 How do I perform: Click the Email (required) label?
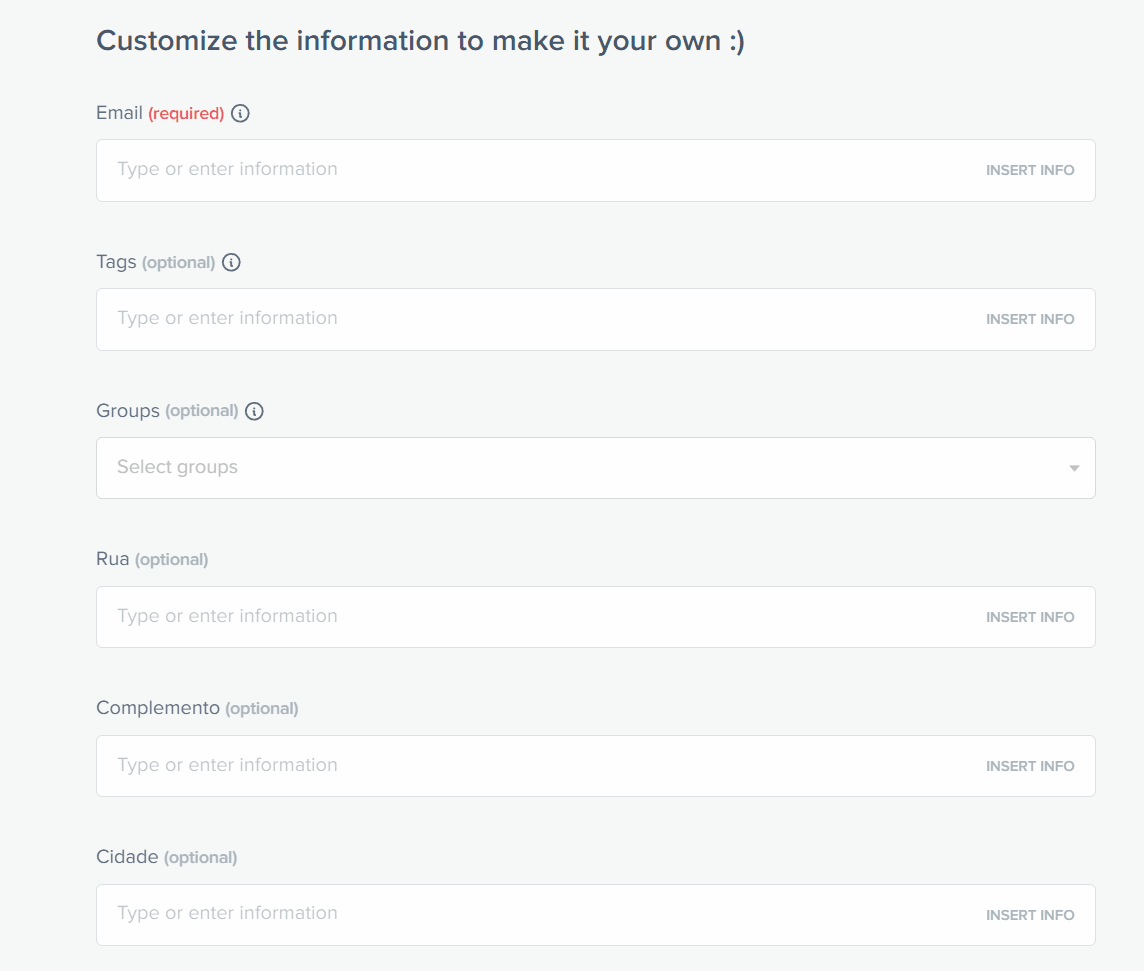[x=161, y=114]
